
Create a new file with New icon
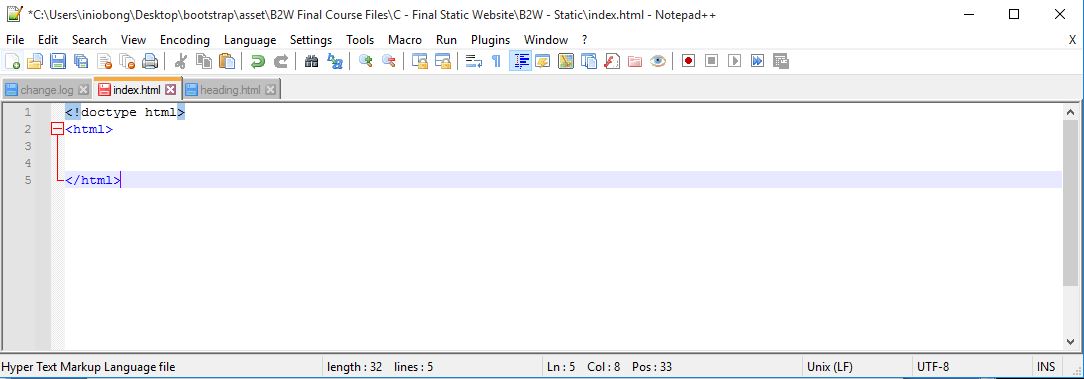(12, 62)
